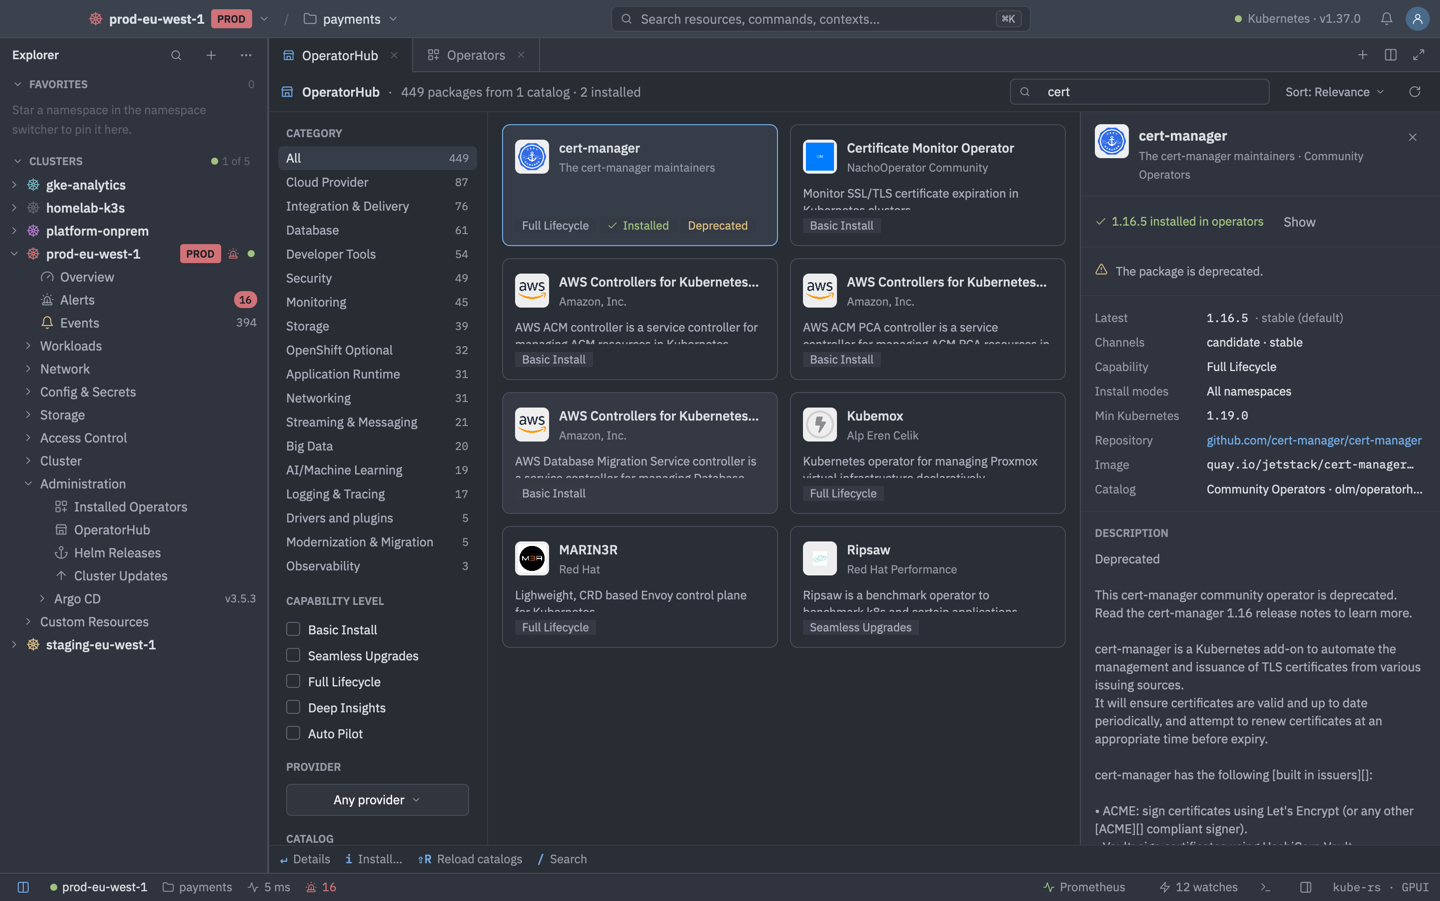
Task: Click the Kubemox operator icon
Action: 819,424
